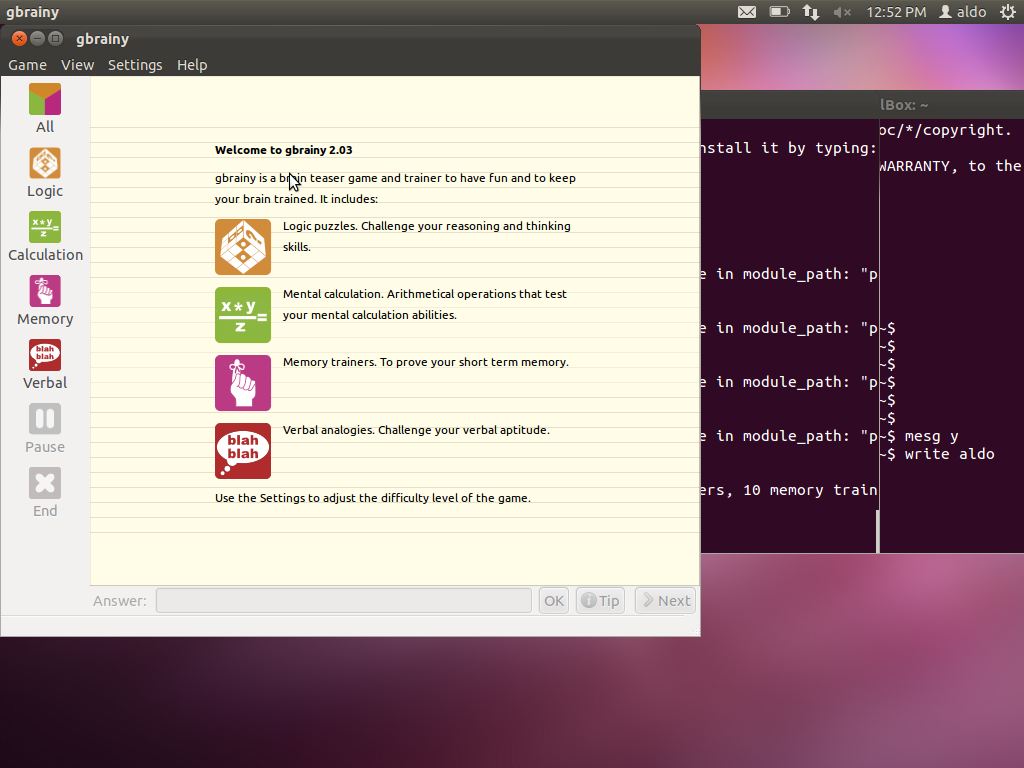This screenshot has width=1024, height=768.
Task: Select the Calculation category icon
Action: [44, 227]
